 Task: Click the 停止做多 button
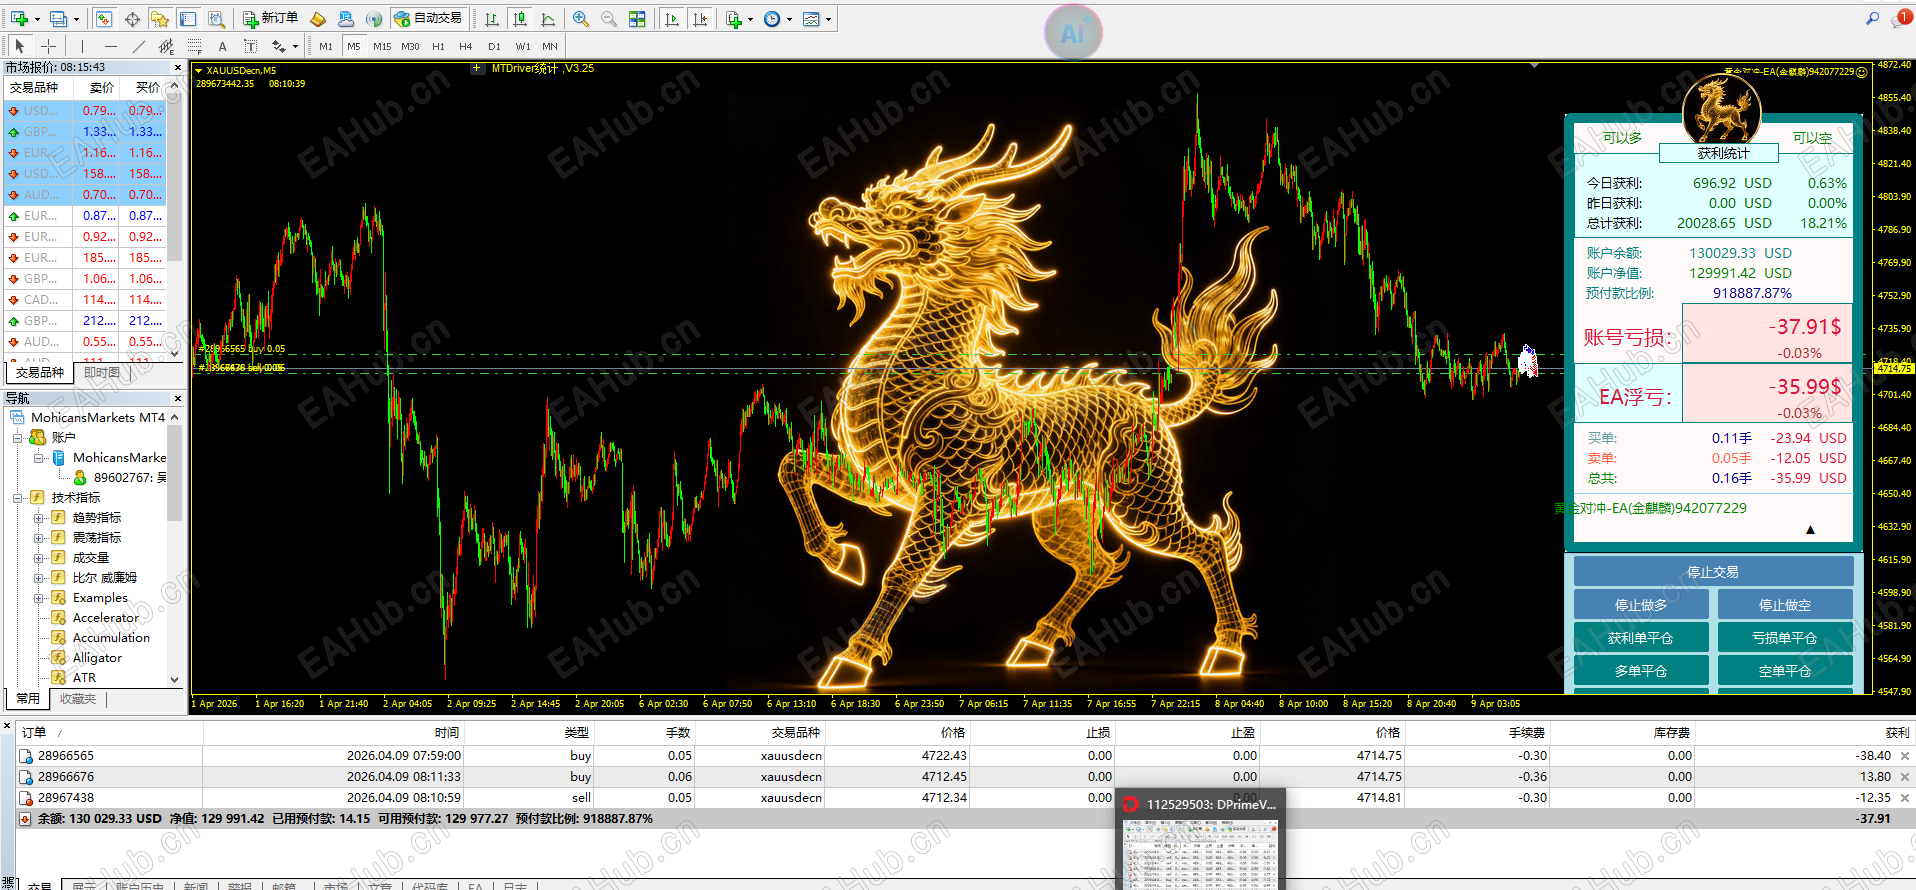pos(1641,605)
